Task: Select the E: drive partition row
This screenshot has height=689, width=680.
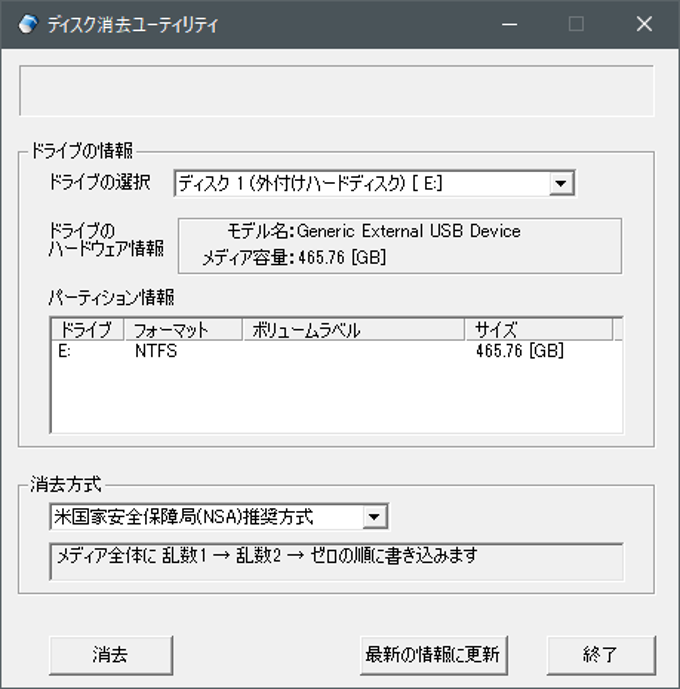Action: pos(336,351)
